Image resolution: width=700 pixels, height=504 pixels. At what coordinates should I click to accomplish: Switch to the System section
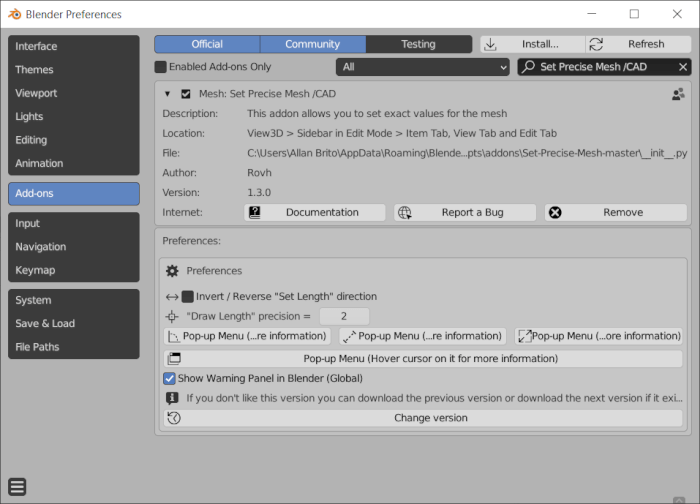click(x=74, y=300)
